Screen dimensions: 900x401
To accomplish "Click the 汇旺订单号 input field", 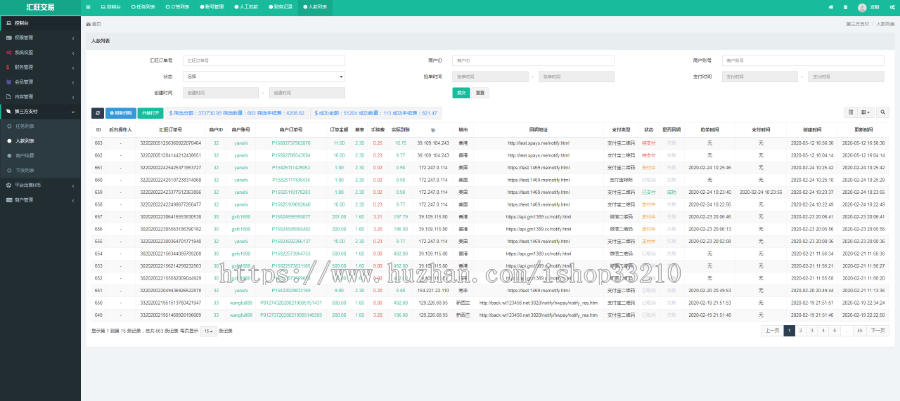I will click(265, 60).
